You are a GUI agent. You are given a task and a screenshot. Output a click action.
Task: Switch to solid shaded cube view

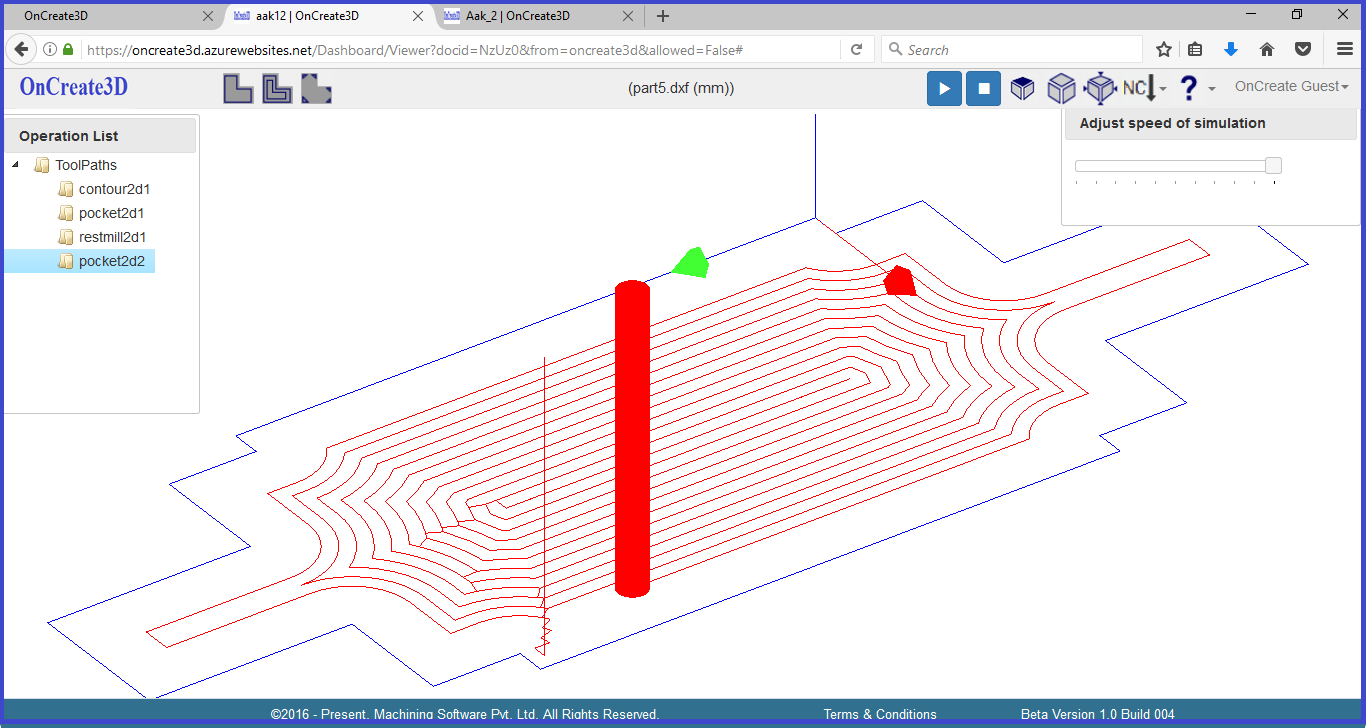1022,88
